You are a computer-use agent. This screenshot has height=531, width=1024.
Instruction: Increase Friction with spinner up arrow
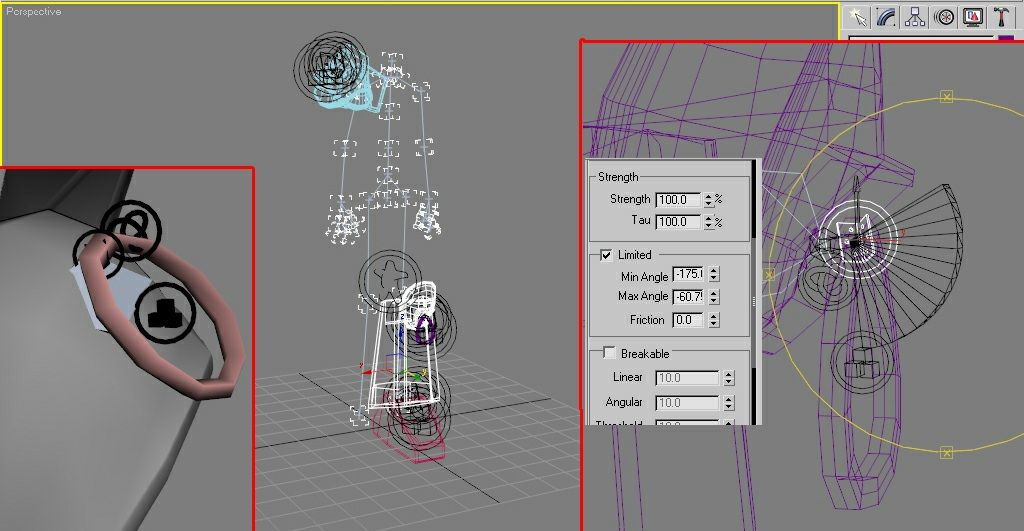(714, 316)
